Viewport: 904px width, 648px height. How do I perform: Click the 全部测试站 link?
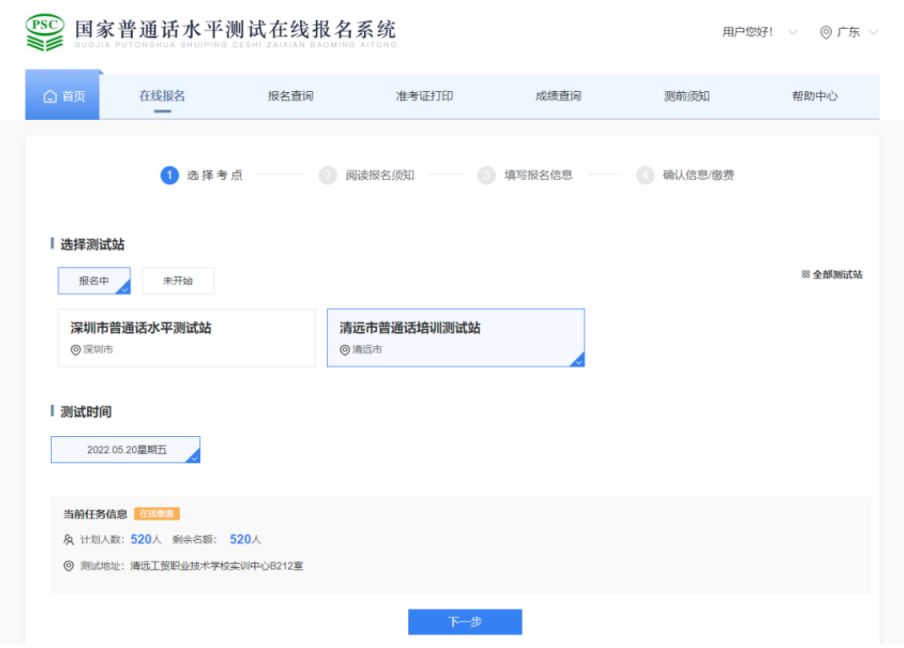[x=838, y=274]
